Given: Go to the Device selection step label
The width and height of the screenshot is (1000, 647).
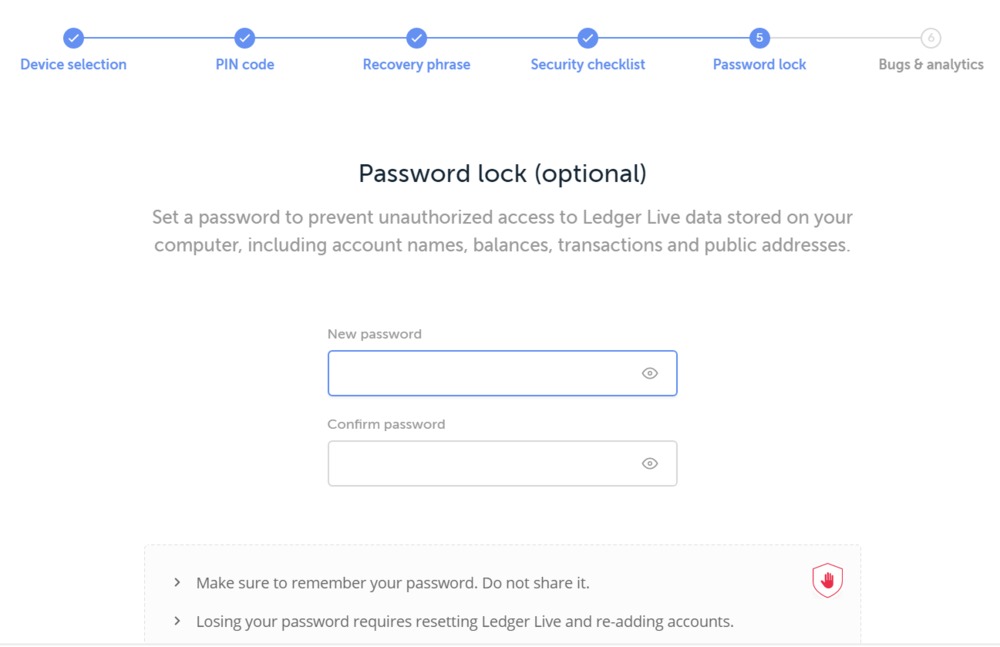Looking at the screenshot, I should pos(73,64).
